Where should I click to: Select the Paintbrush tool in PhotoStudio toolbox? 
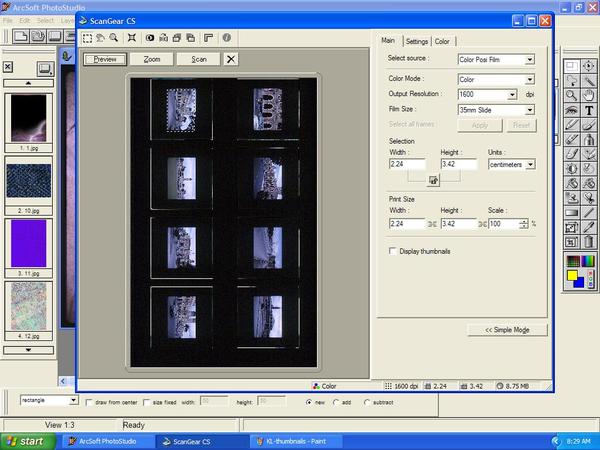coord(589,125)
